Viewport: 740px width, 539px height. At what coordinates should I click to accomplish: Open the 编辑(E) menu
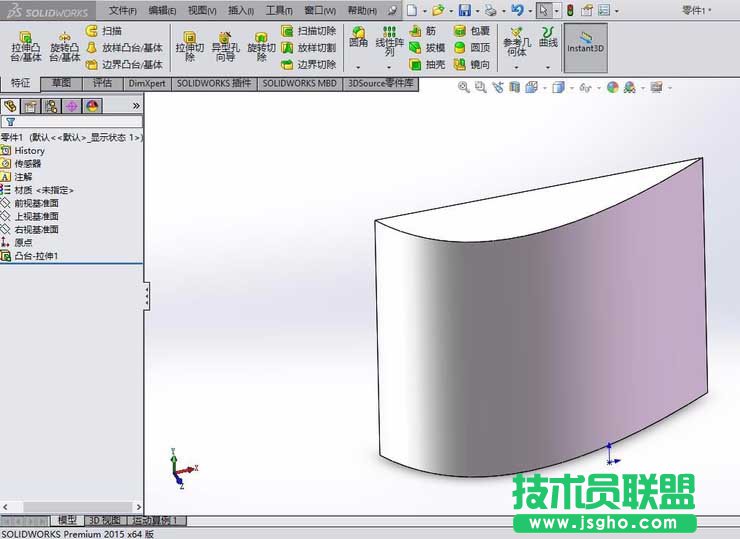click(162, 10)
